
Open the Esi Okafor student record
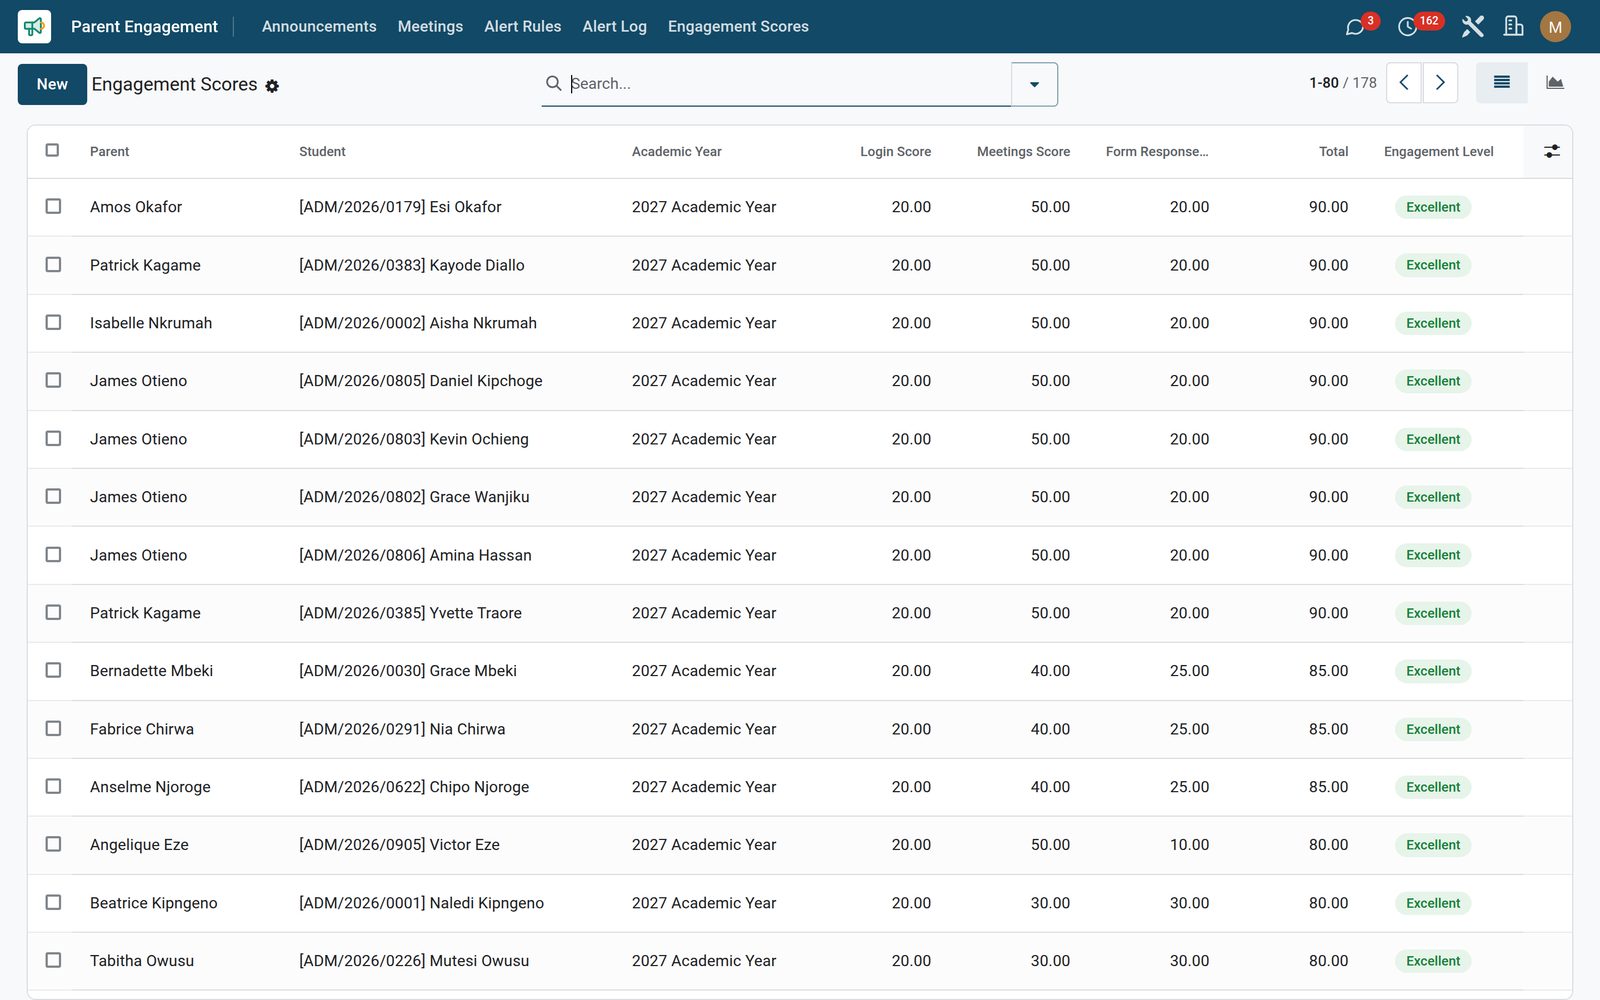(400, 207)
